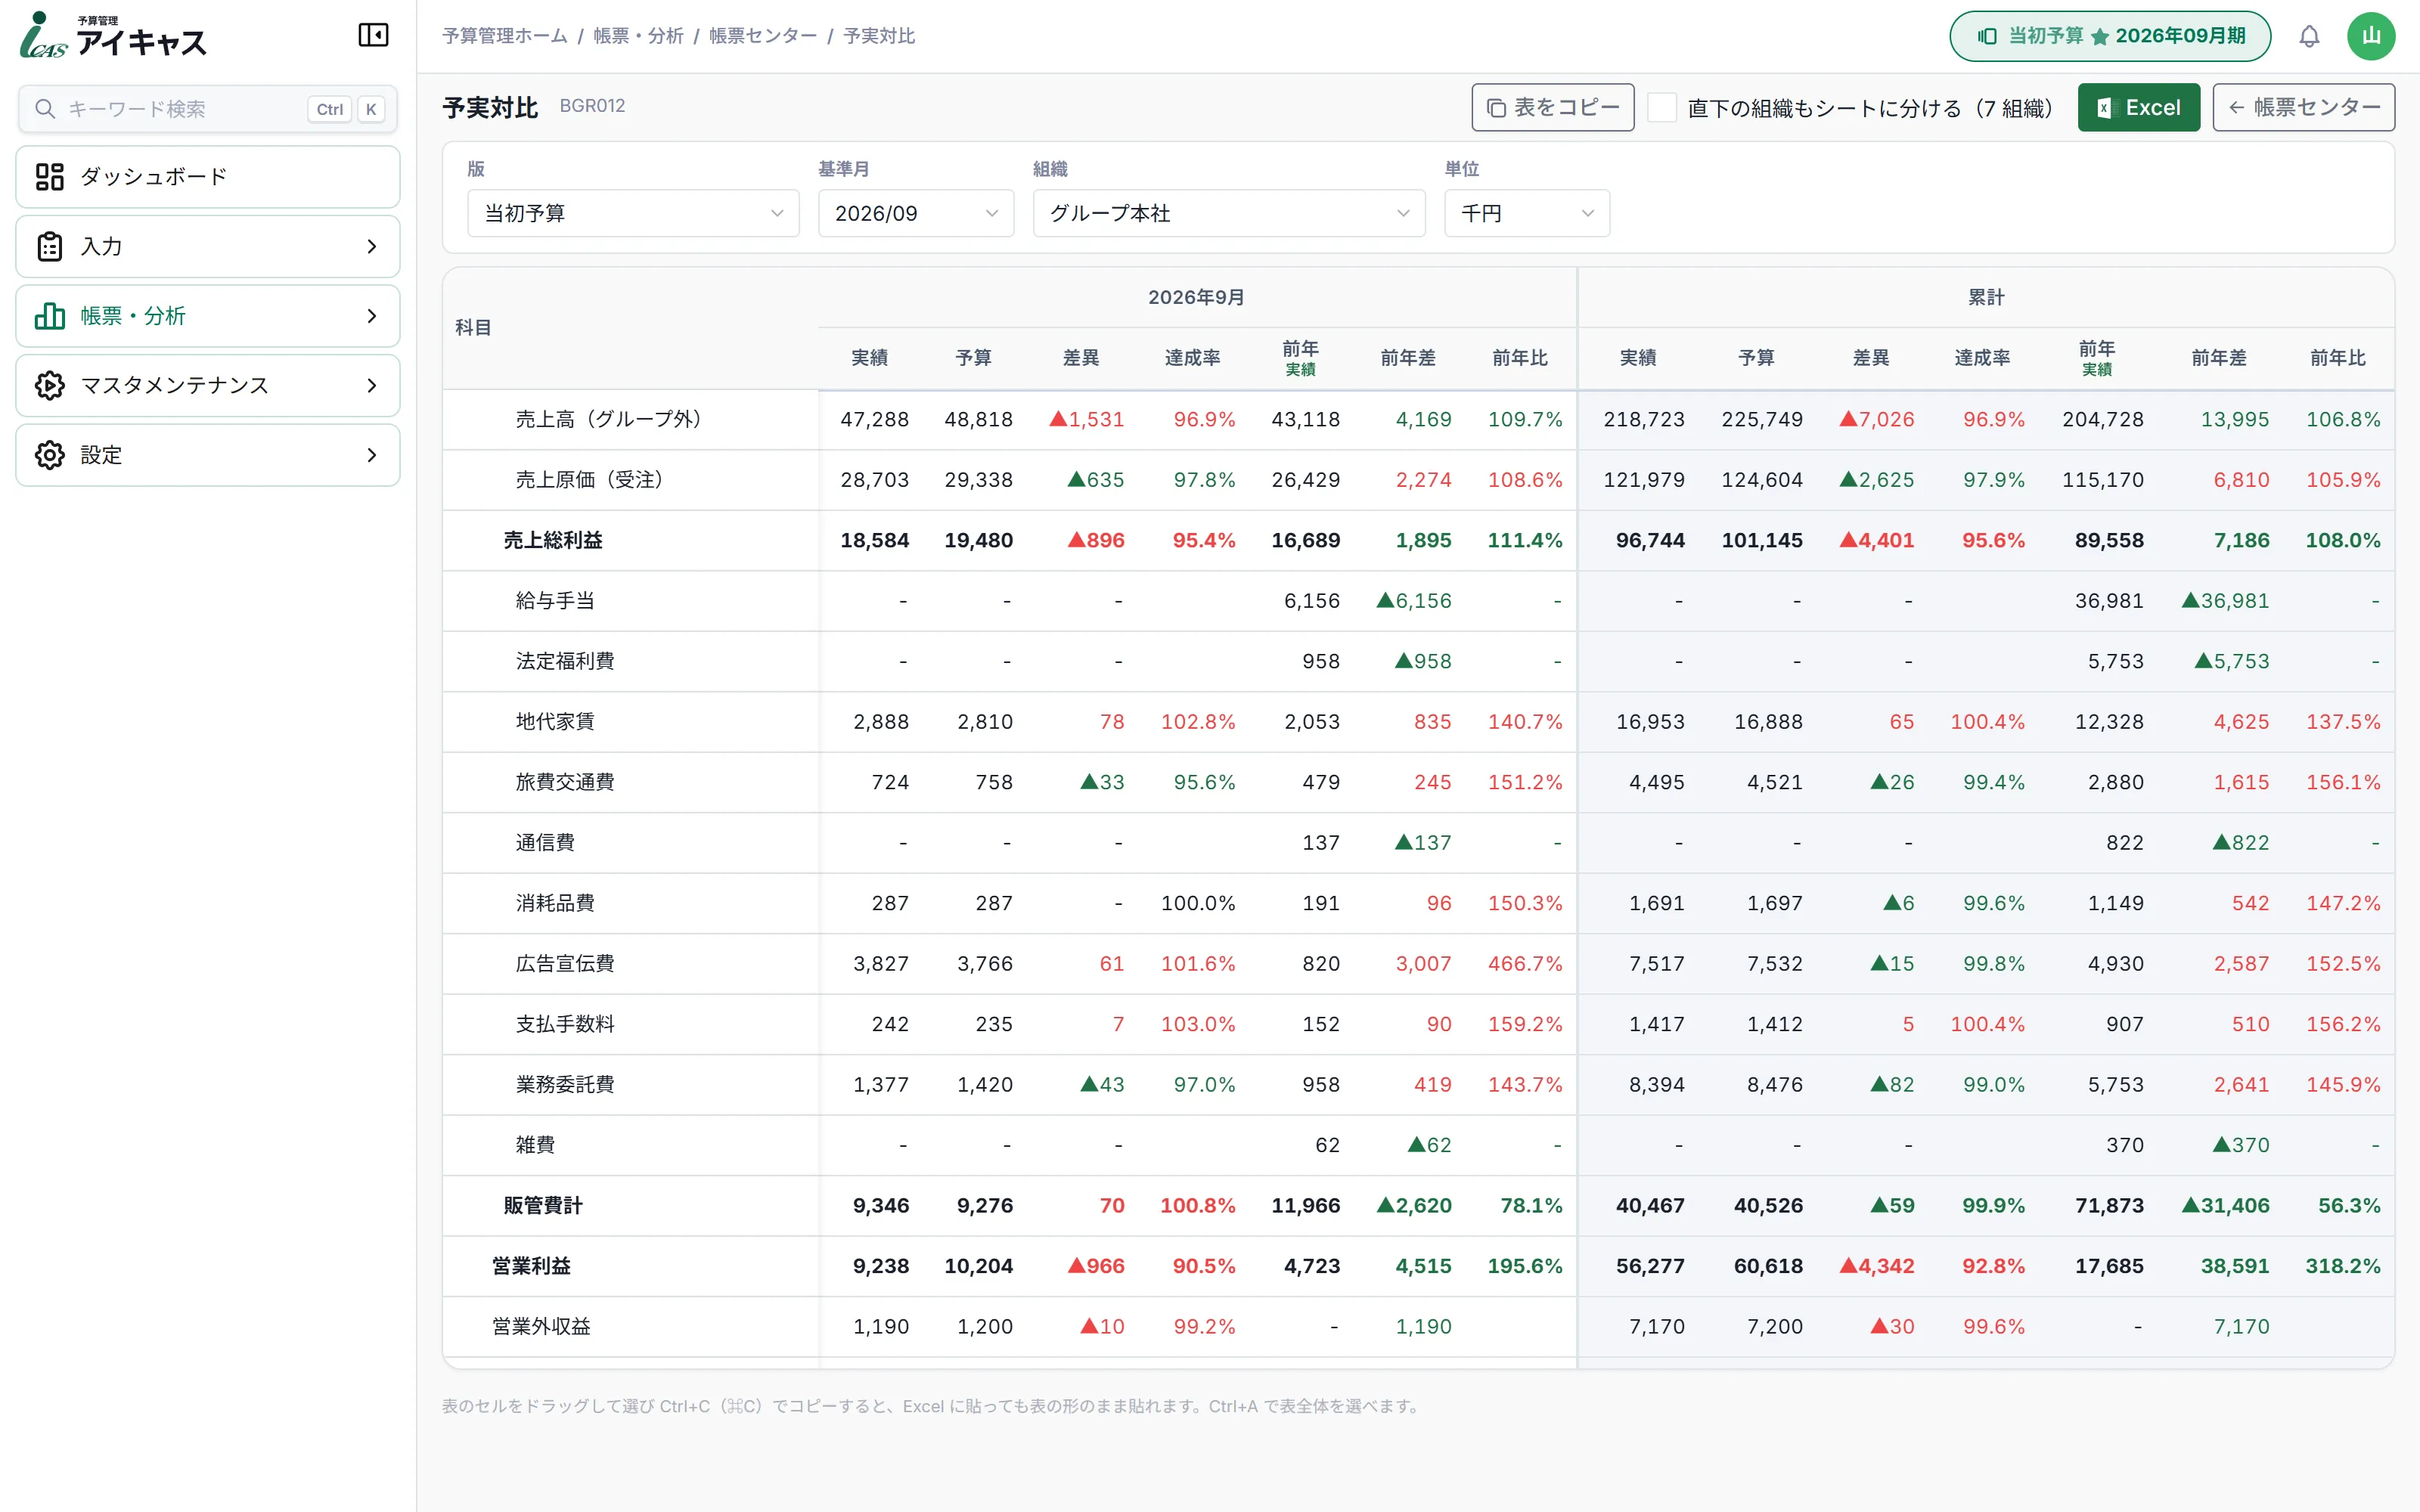Open the 版 dropdown 当初予算
This screenshot has width=2420, height=1512.
pyautogui.click(x=633, y=213)
